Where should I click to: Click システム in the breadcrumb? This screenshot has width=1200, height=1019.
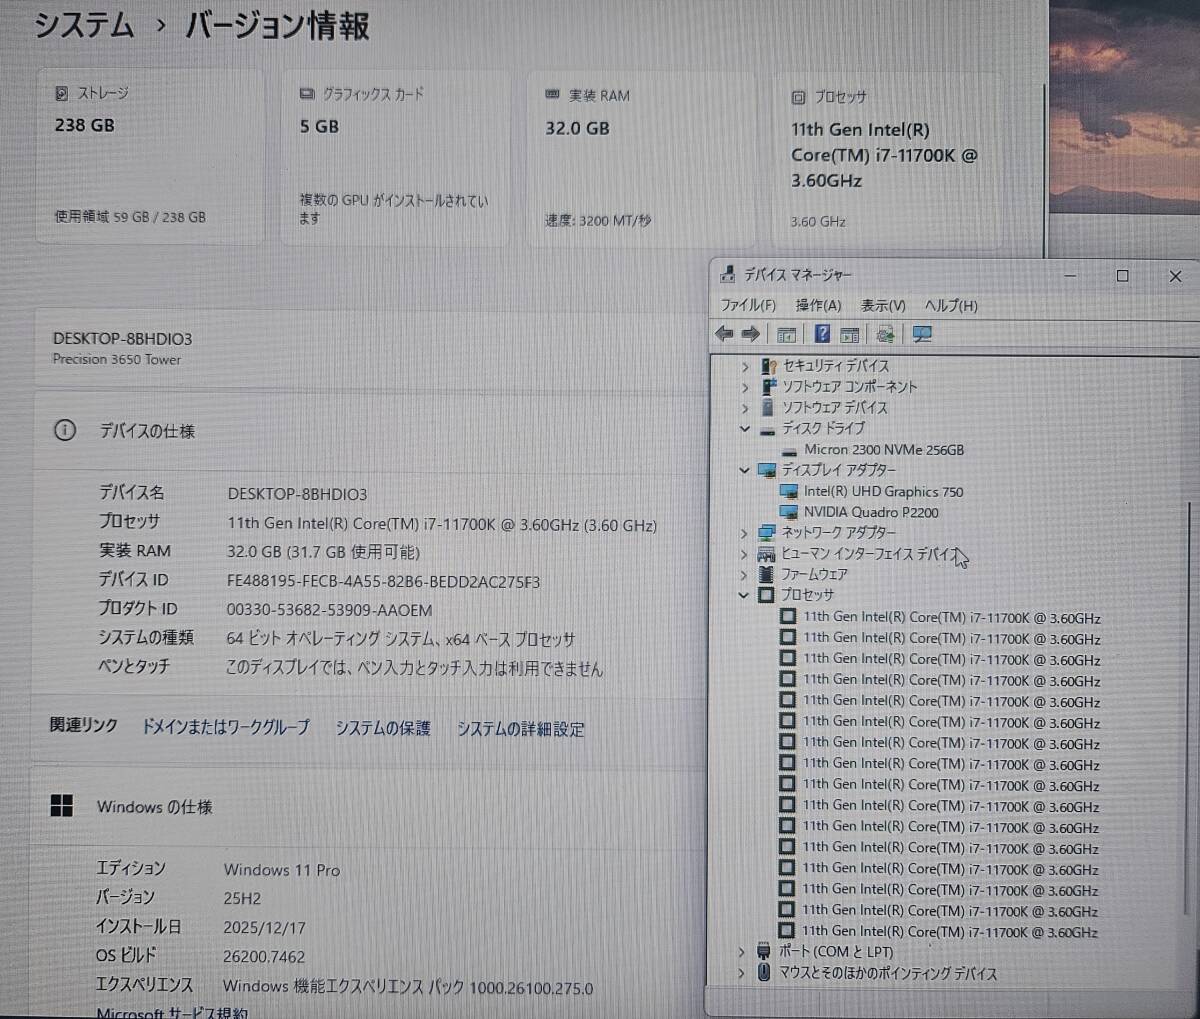coord(84,24)
